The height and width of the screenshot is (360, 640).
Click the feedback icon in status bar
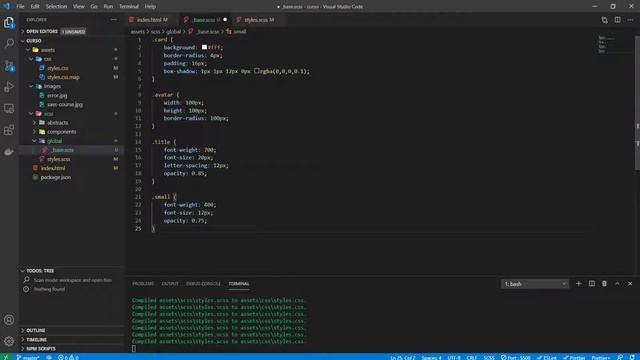point(620,357)
